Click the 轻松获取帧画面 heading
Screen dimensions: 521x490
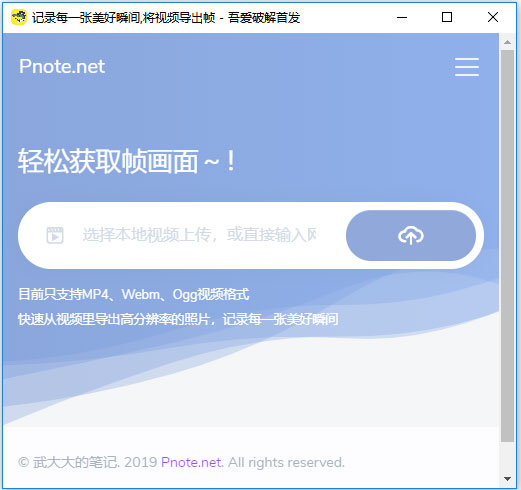coord(127,162)
